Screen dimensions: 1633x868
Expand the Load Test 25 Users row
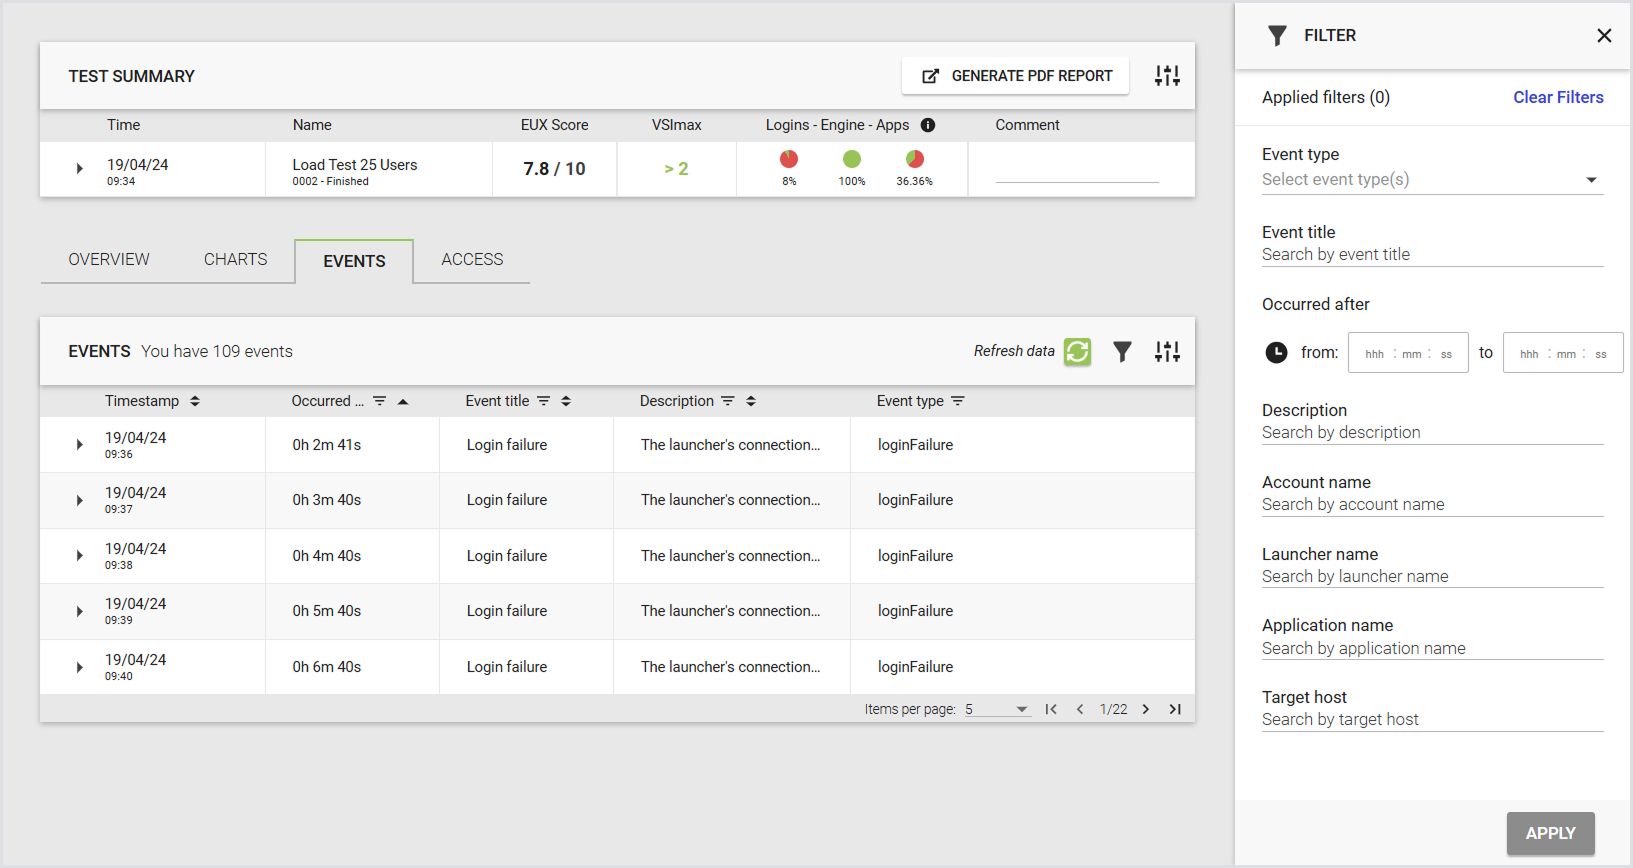click(x=80, y=169)
